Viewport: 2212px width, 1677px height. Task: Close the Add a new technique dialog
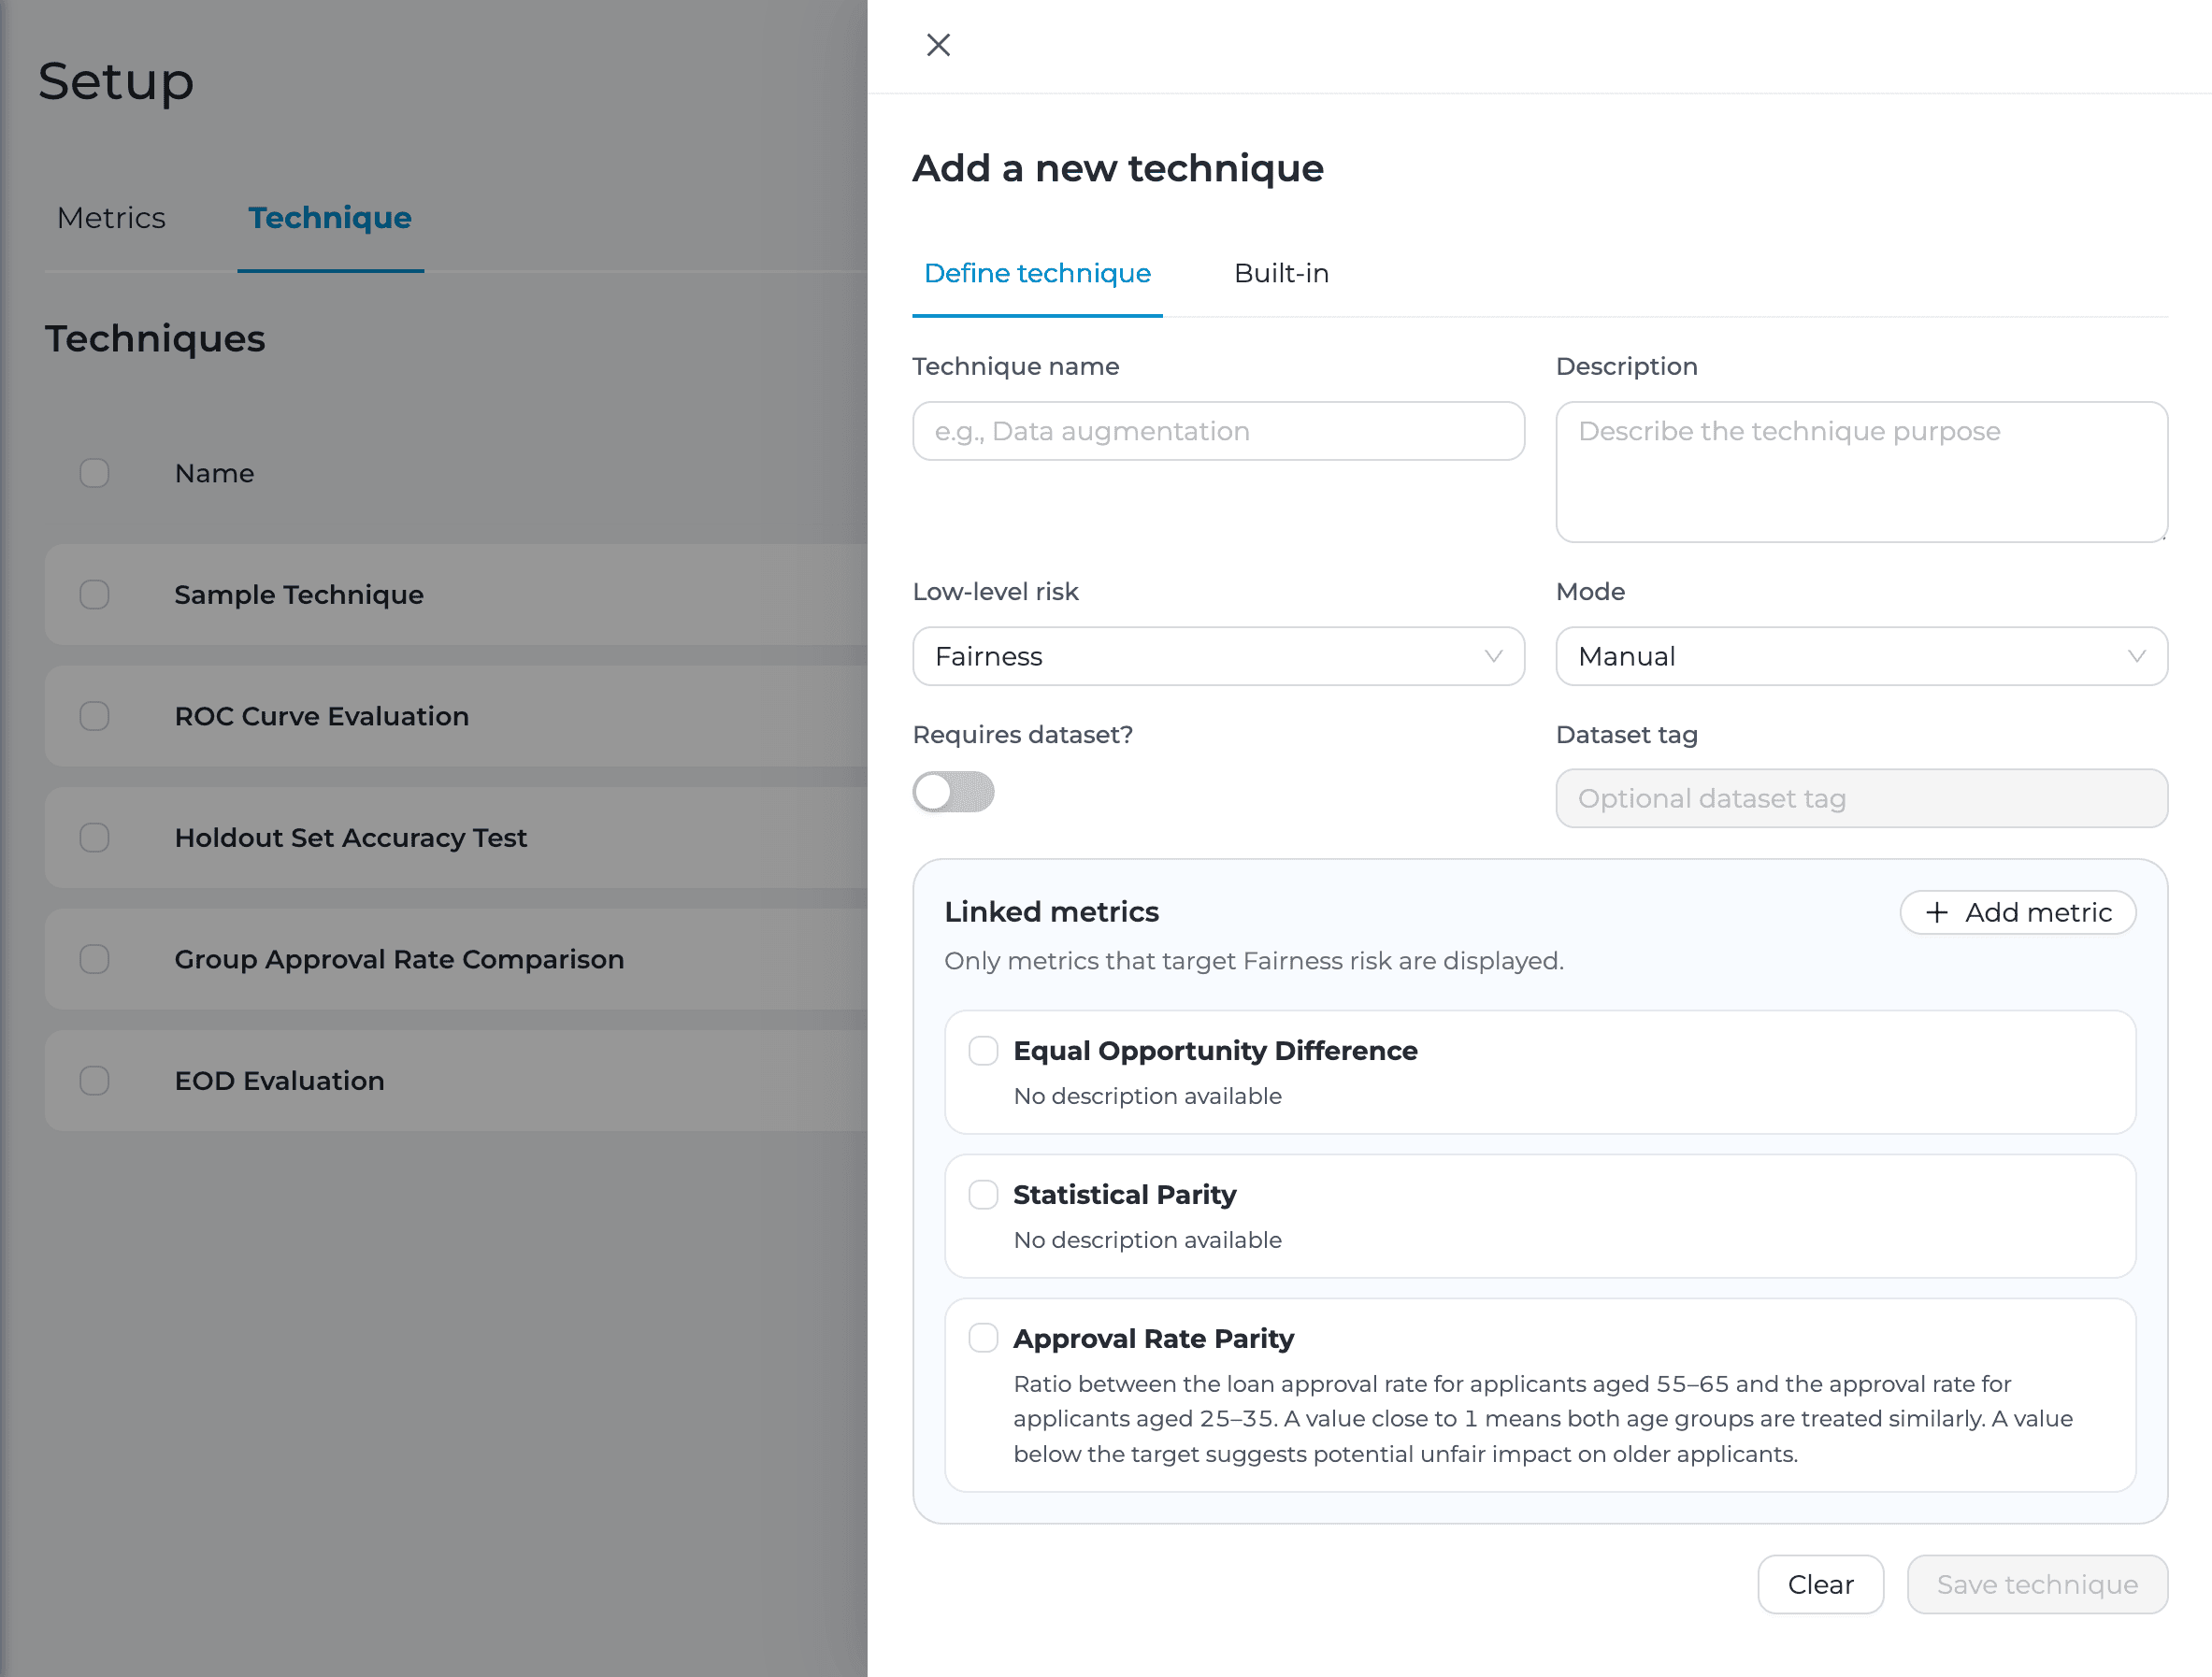click(937, 45)
